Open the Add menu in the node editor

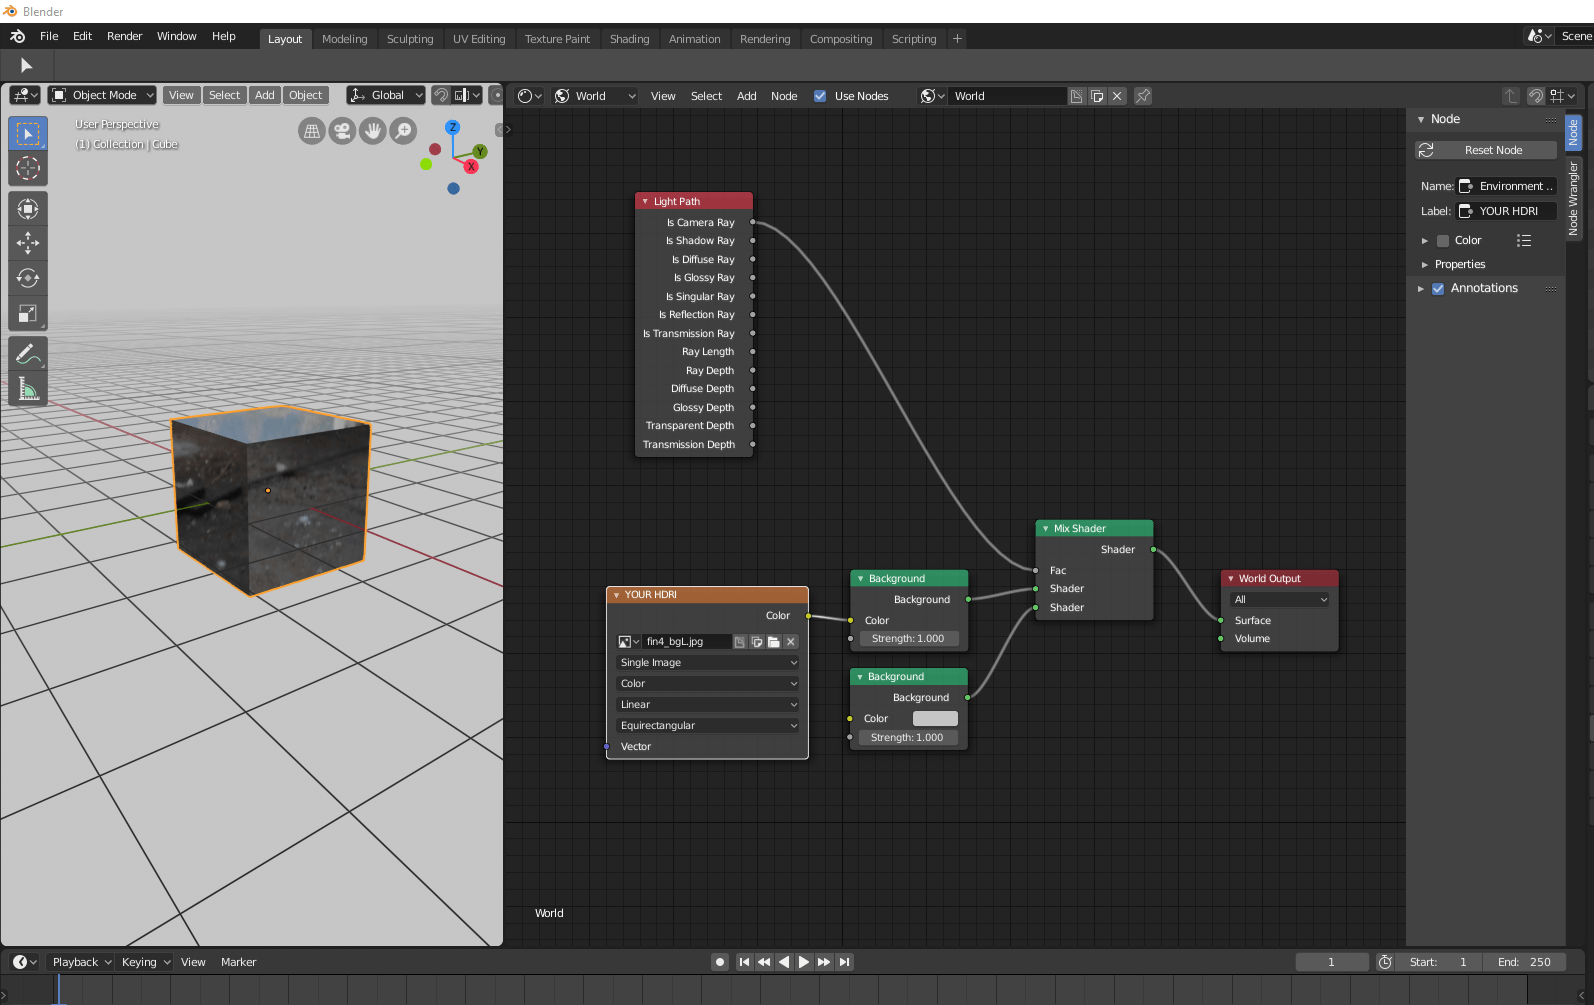pos(746,96)
